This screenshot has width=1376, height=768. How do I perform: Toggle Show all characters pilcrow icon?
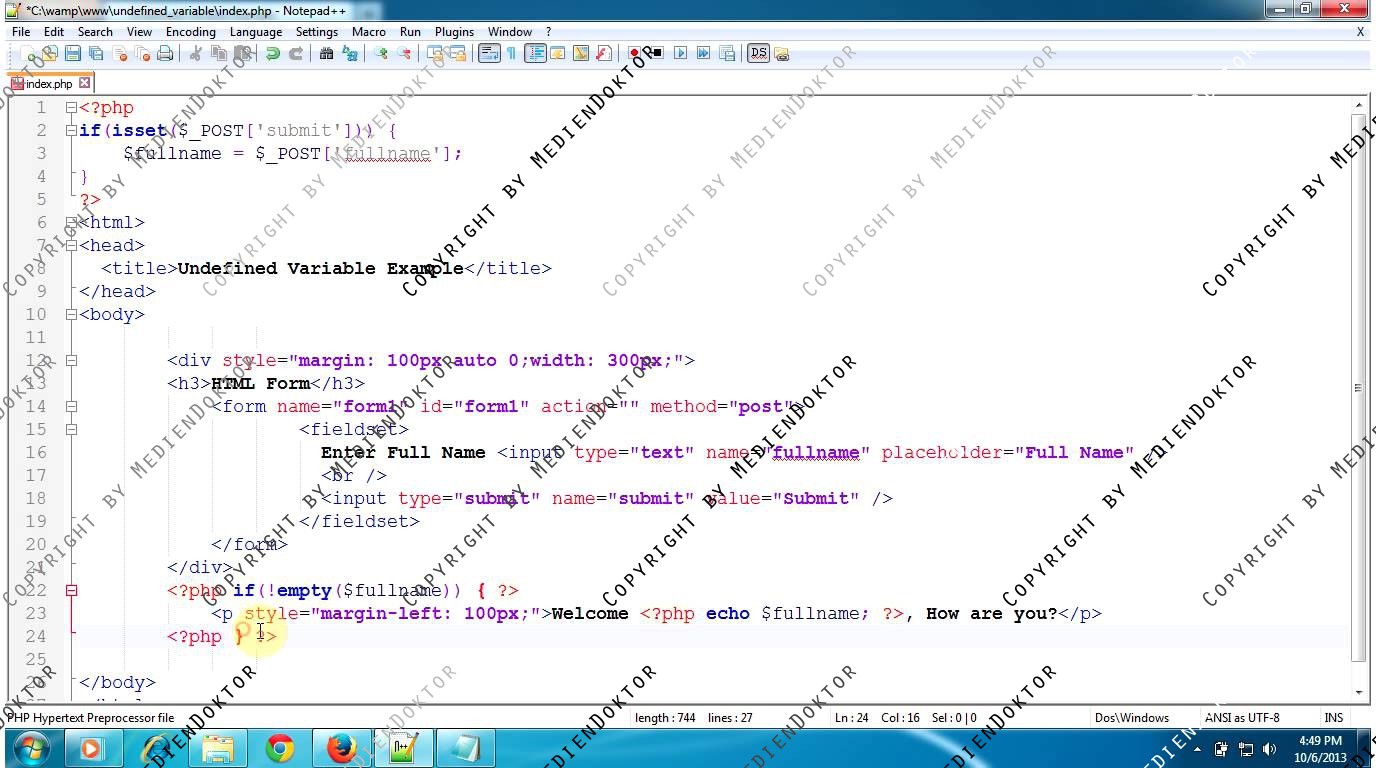point(511,53)
